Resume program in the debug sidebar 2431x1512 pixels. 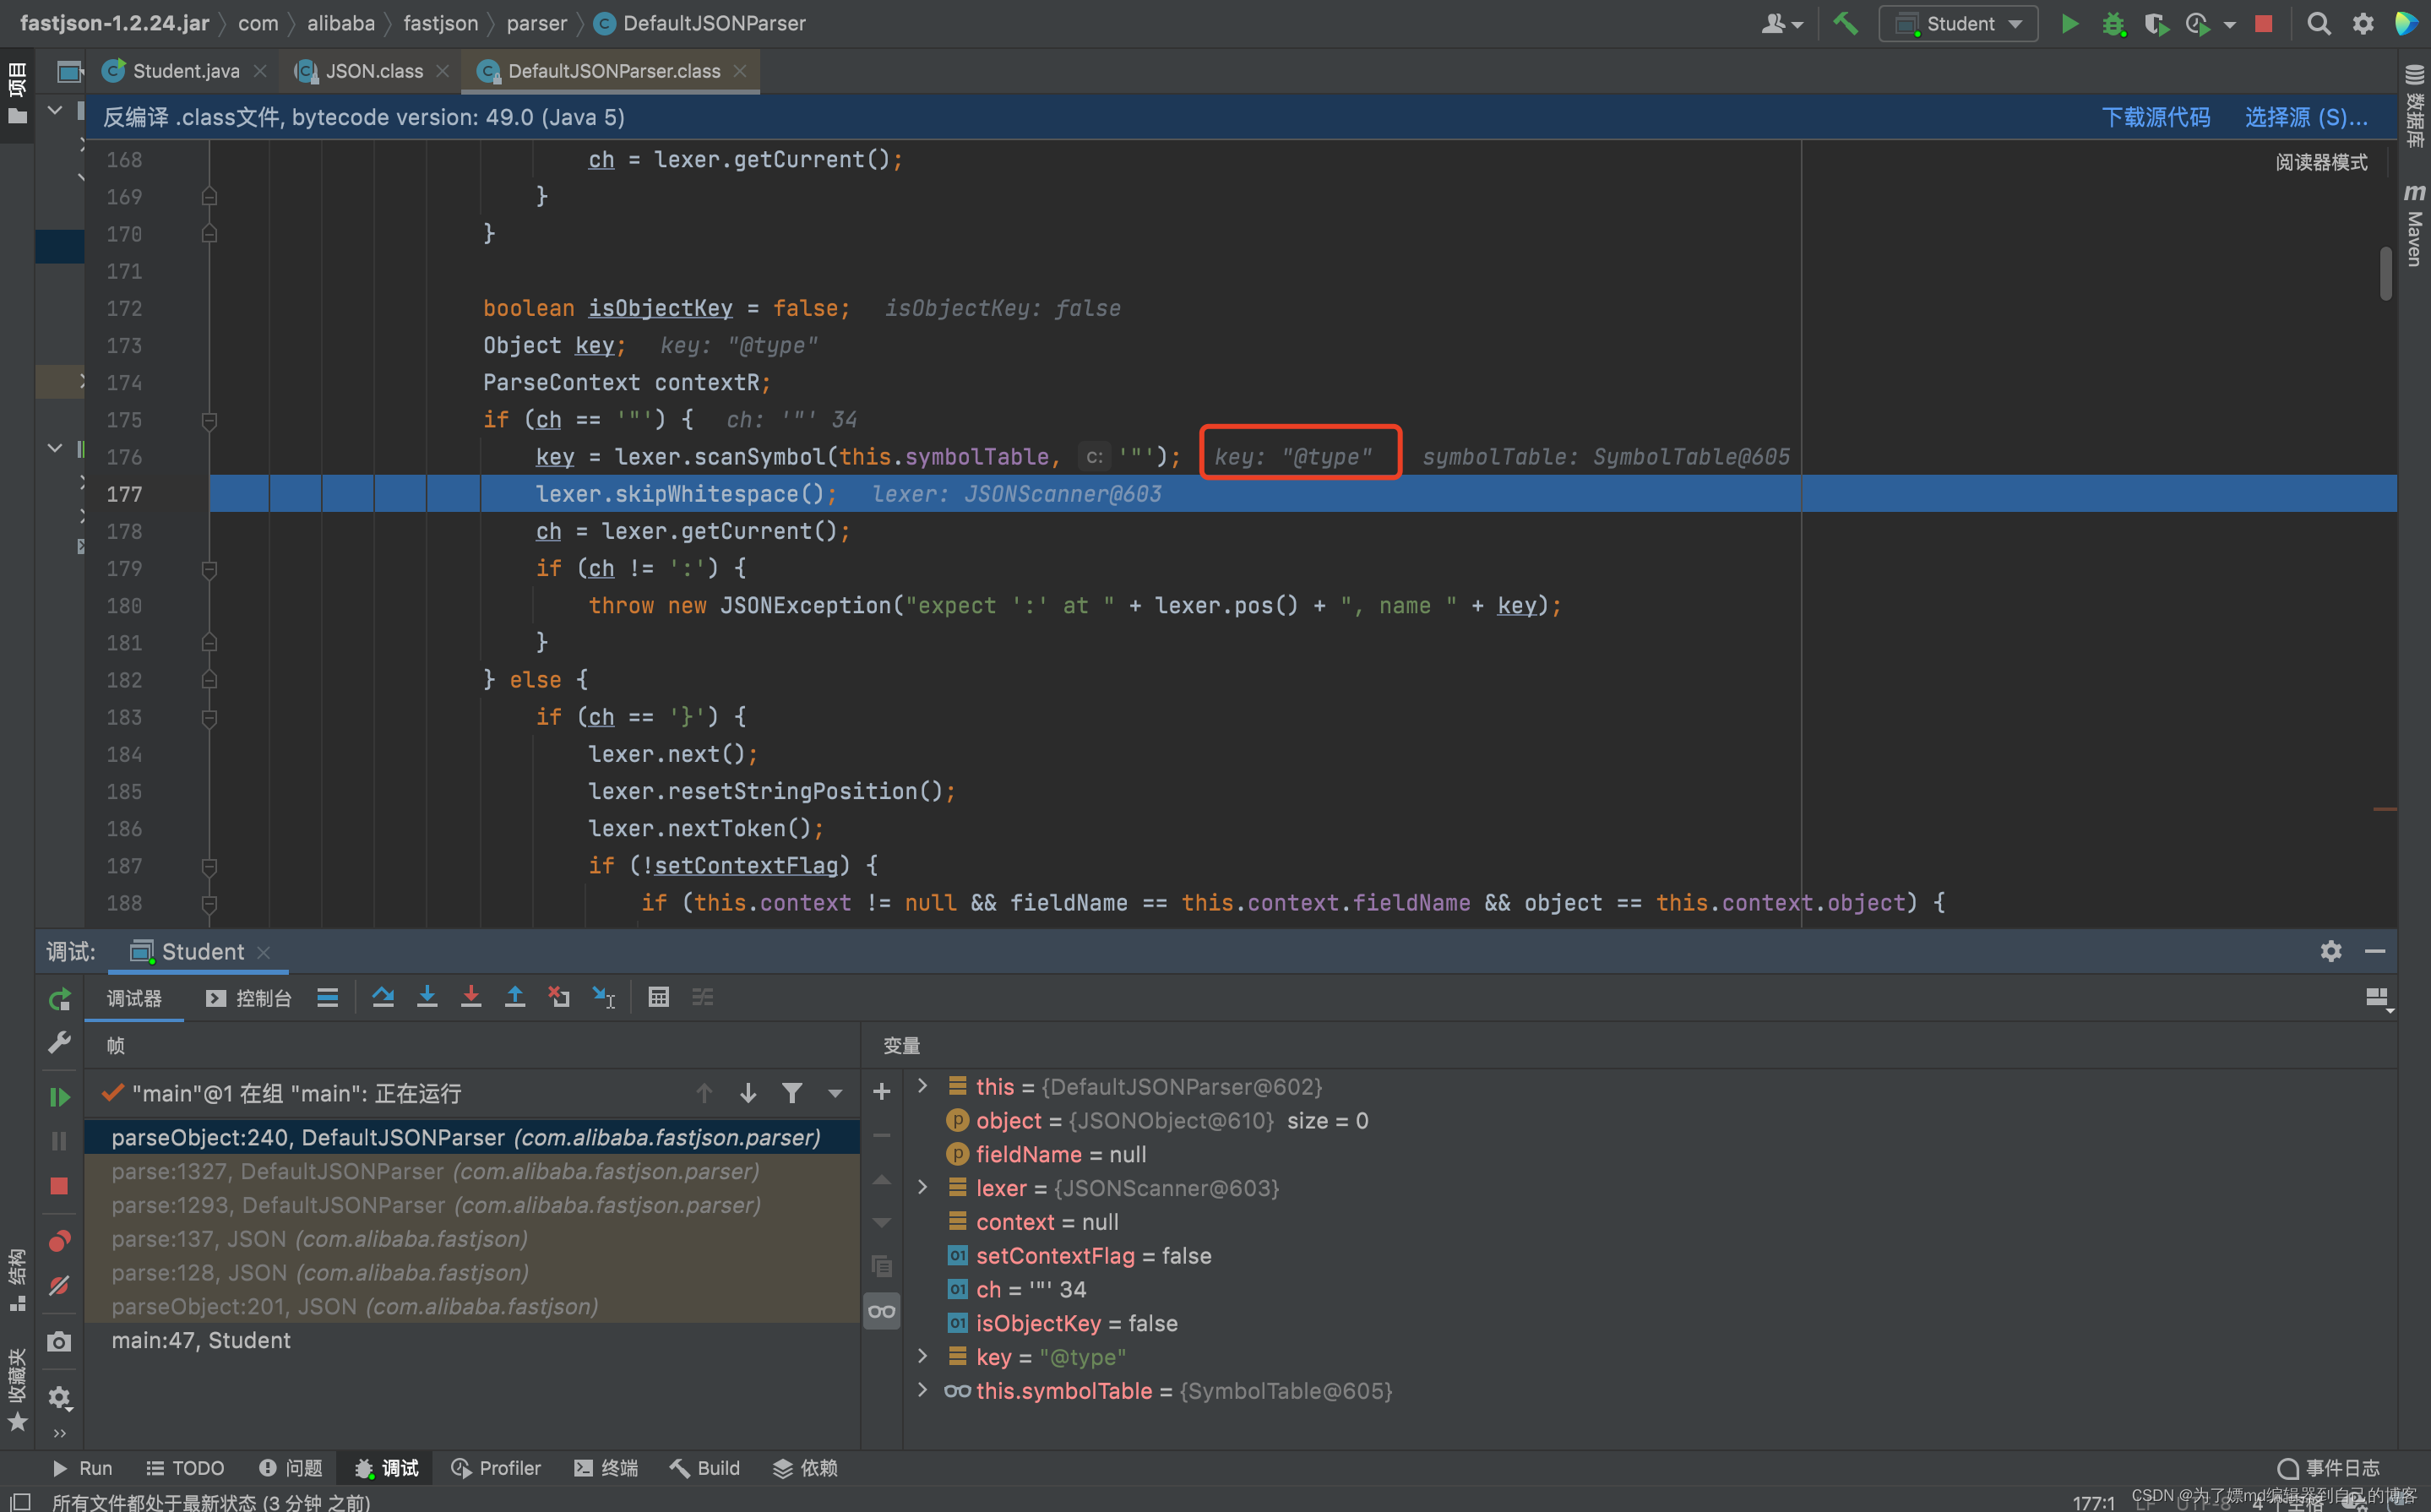(59, 1097)
